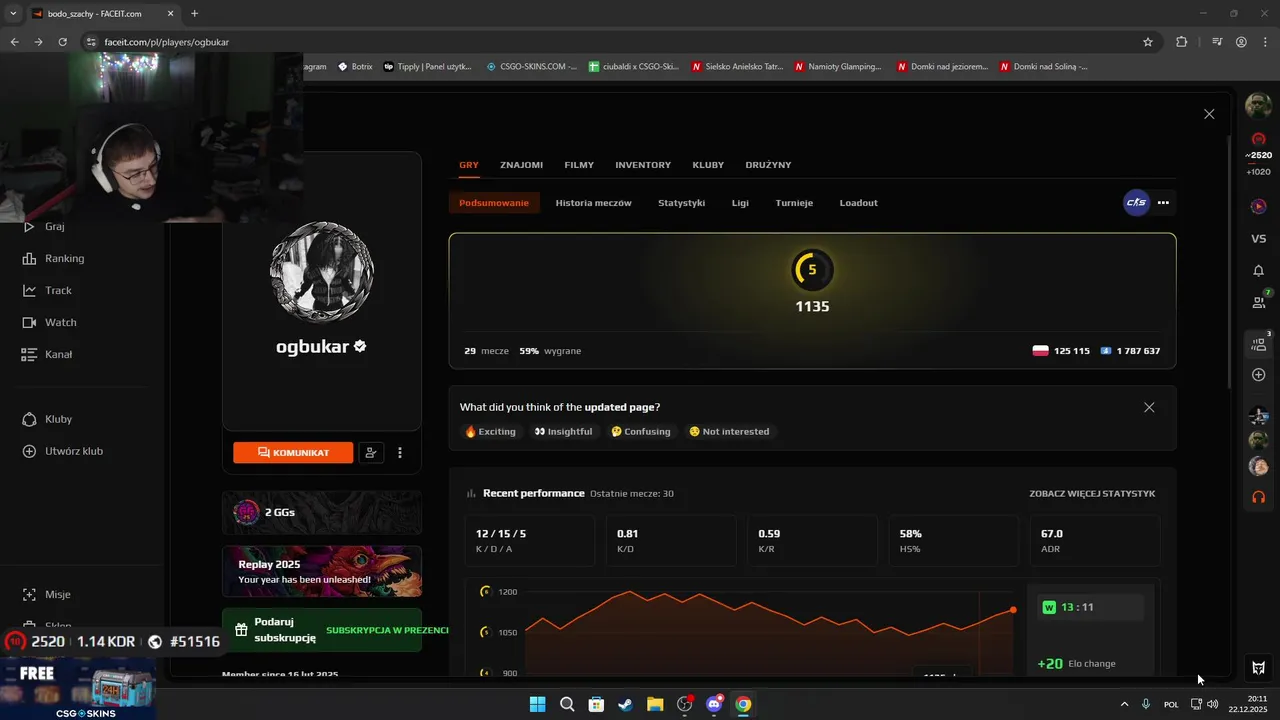Open ZOBACZ WIĘCEJ STATYSTYK link
1280x720 pixels.
(1092, 494)
